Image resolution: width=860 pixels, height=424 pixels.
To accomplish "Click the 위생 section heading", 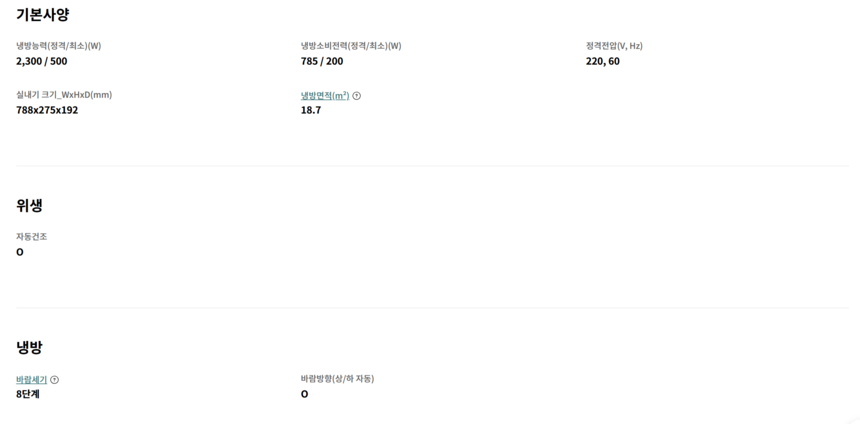I will coord(29,205).
